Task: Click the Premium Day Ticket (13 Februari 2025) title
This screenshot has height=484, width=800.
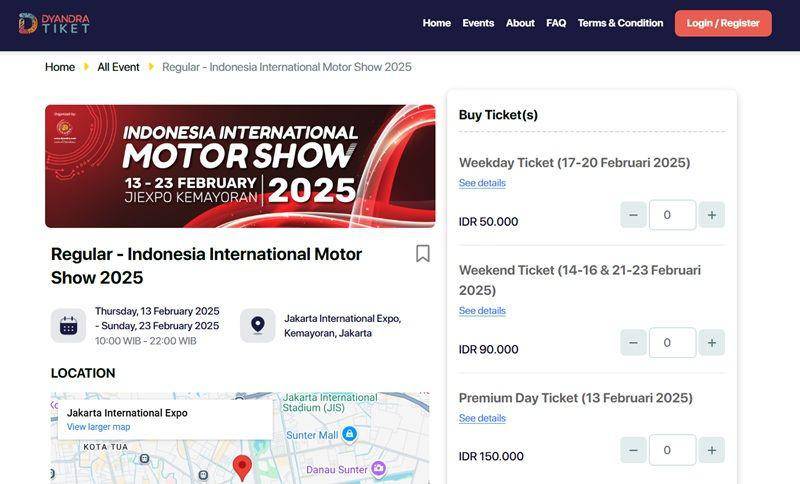Action: tap(576, 398)
